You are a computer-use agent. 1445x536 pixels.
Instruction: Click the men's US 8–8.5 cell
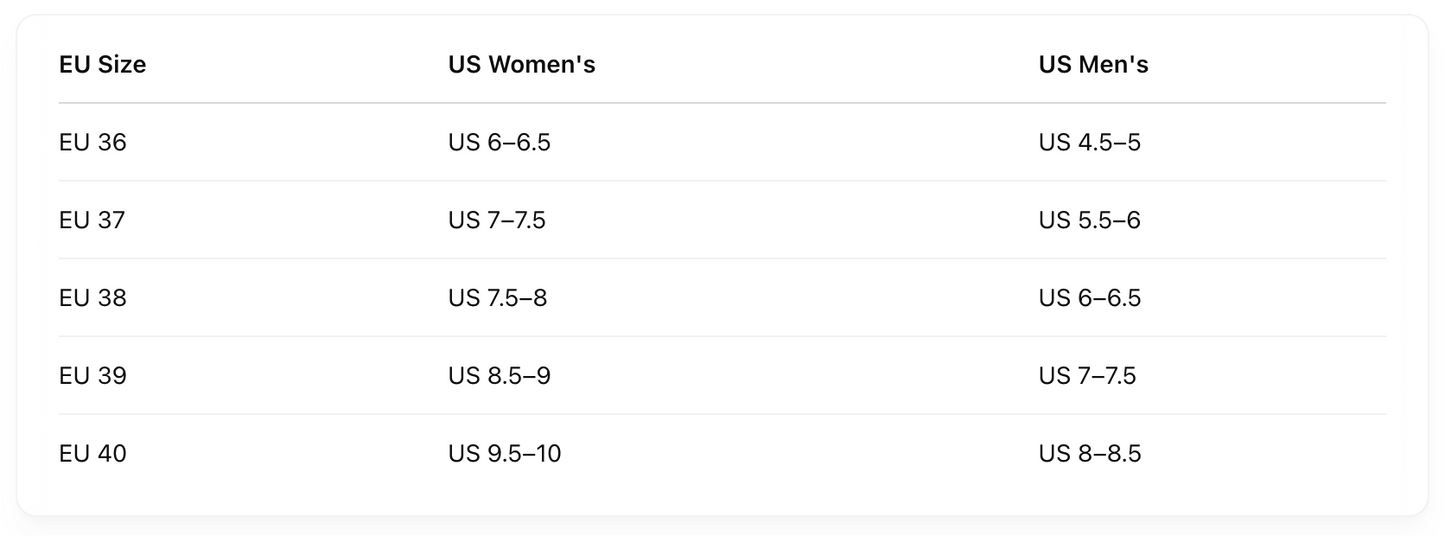tap(1089, 454)
